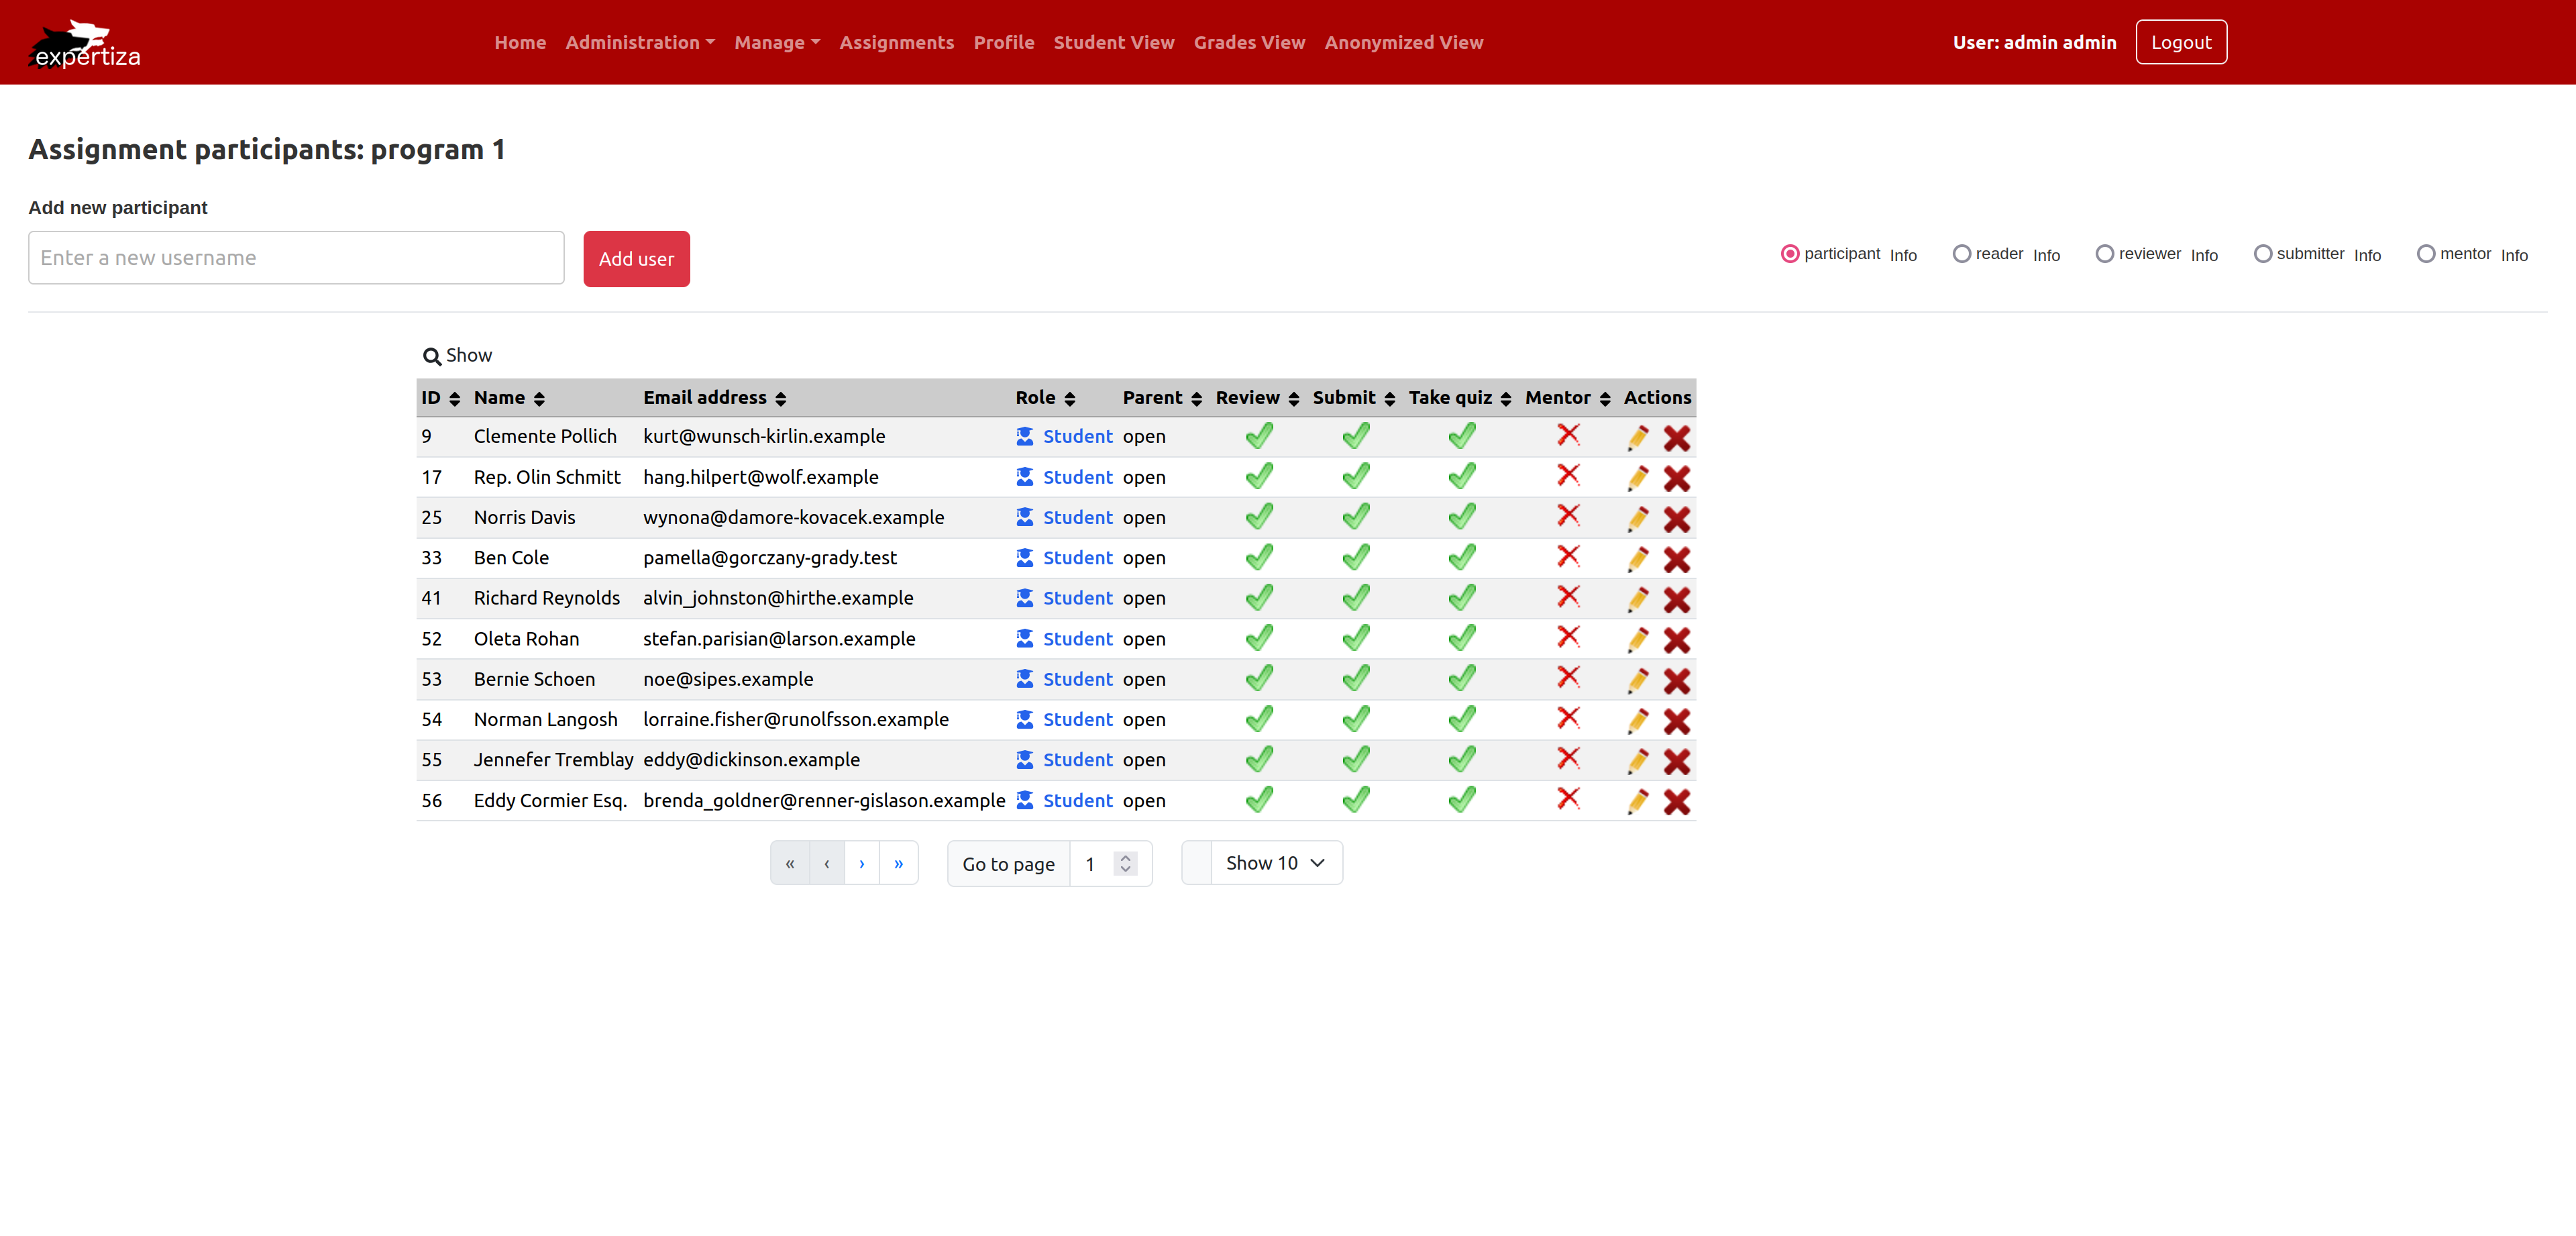Click the Expertiza logo

(x=85, y=44)
